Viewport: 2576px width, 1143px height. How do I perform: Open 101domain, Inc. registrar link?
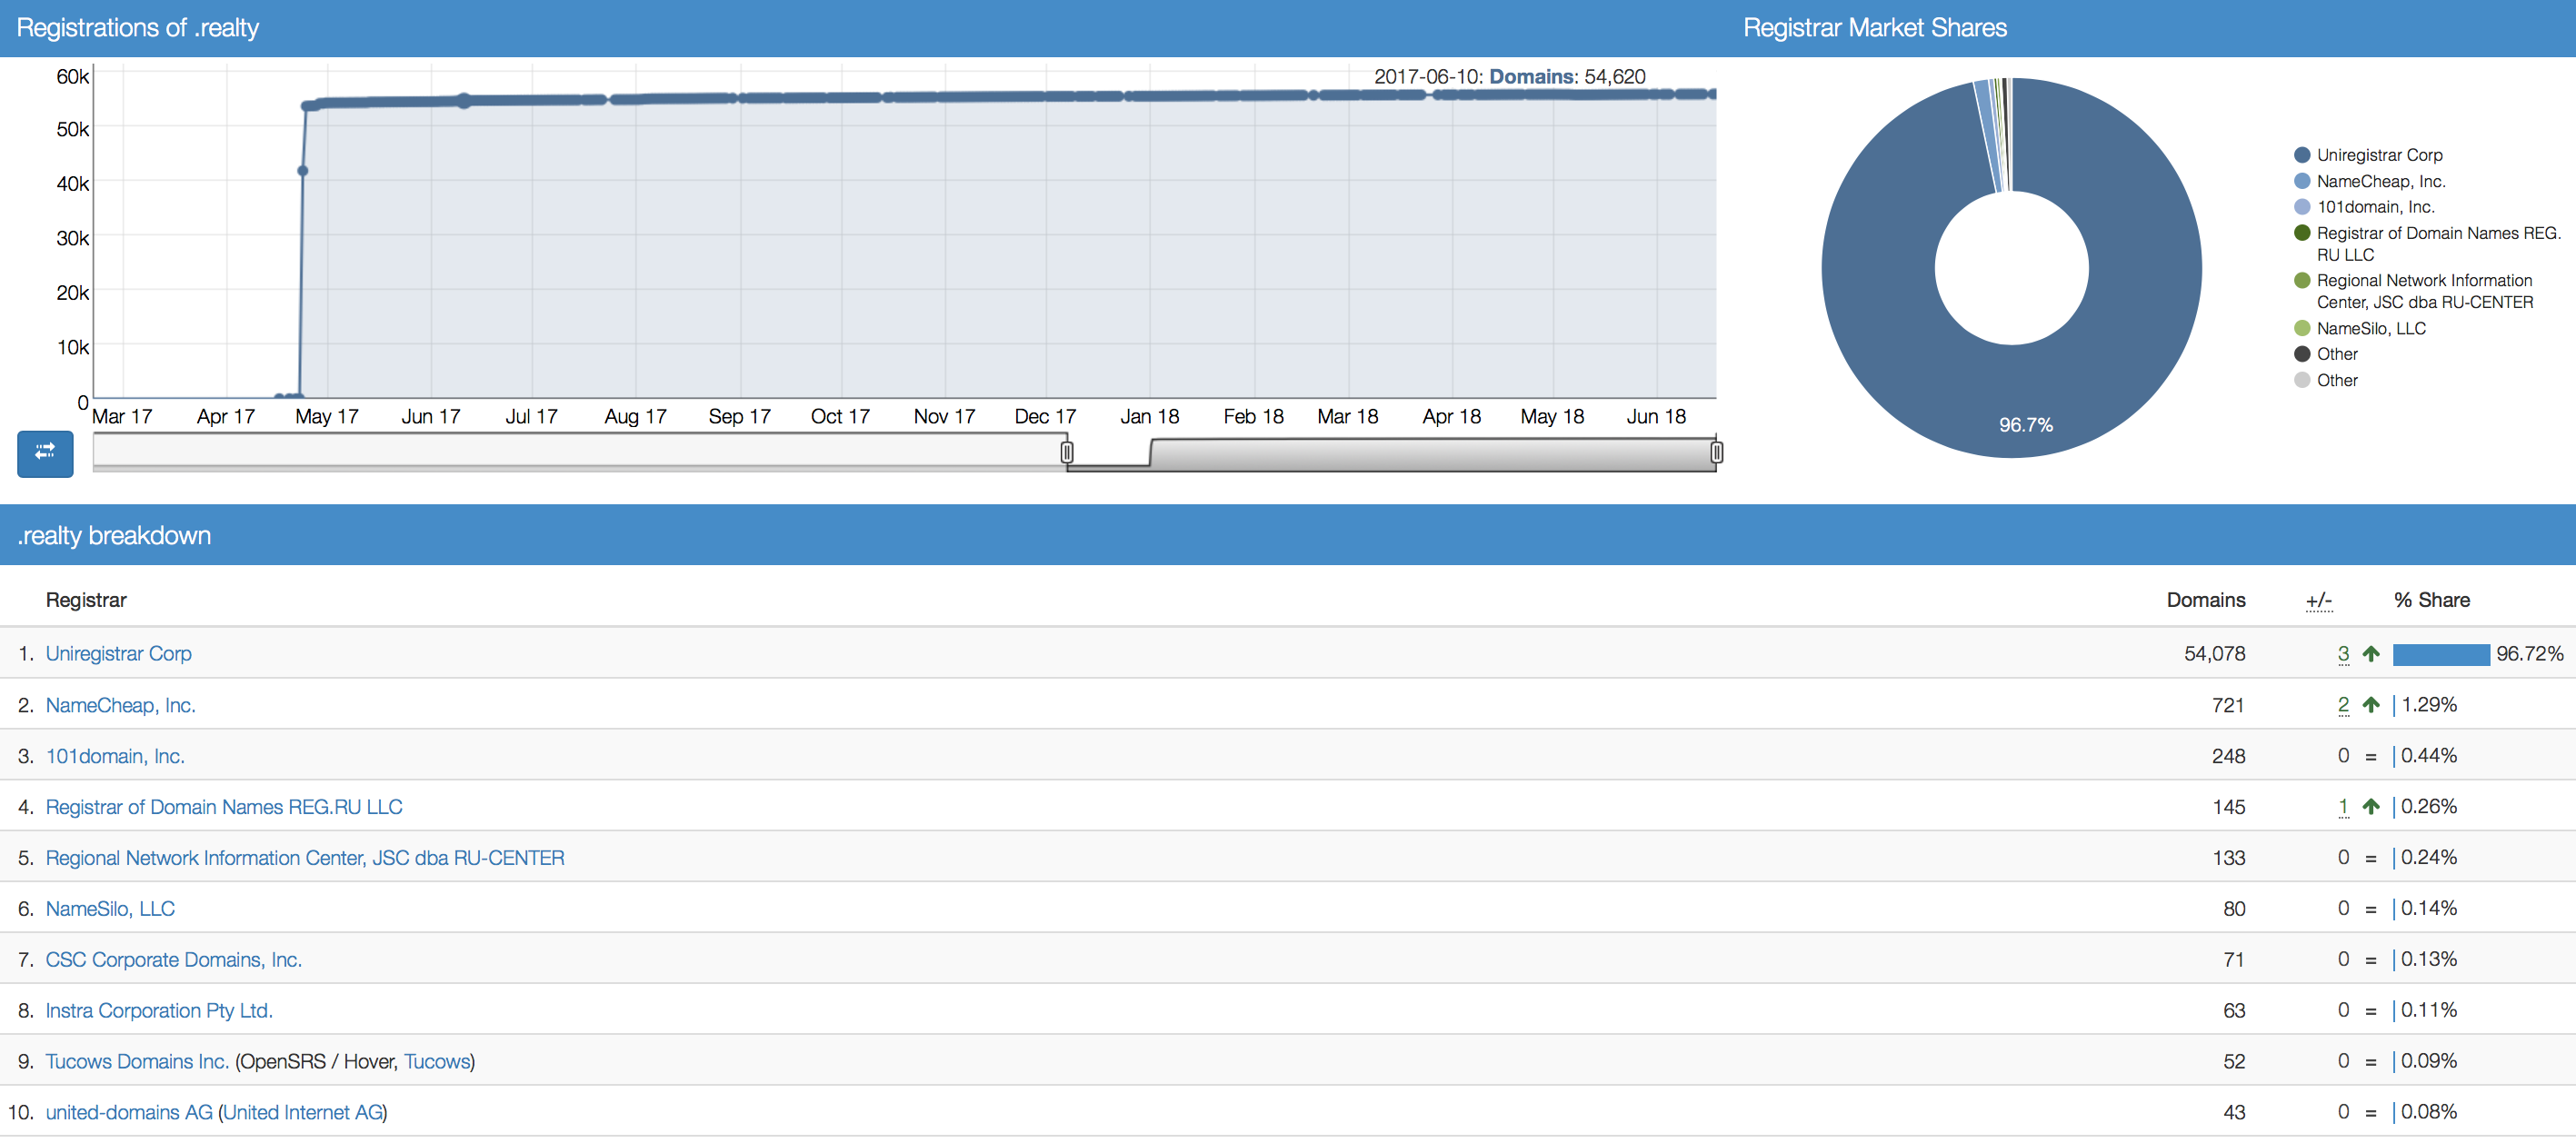point(115,756)
